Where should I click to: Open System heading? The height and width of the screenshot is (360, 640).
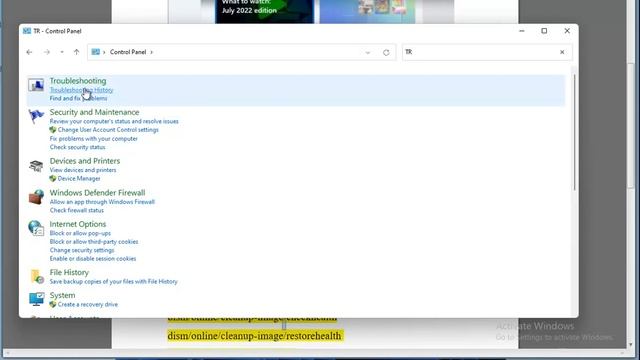(62, 295)
